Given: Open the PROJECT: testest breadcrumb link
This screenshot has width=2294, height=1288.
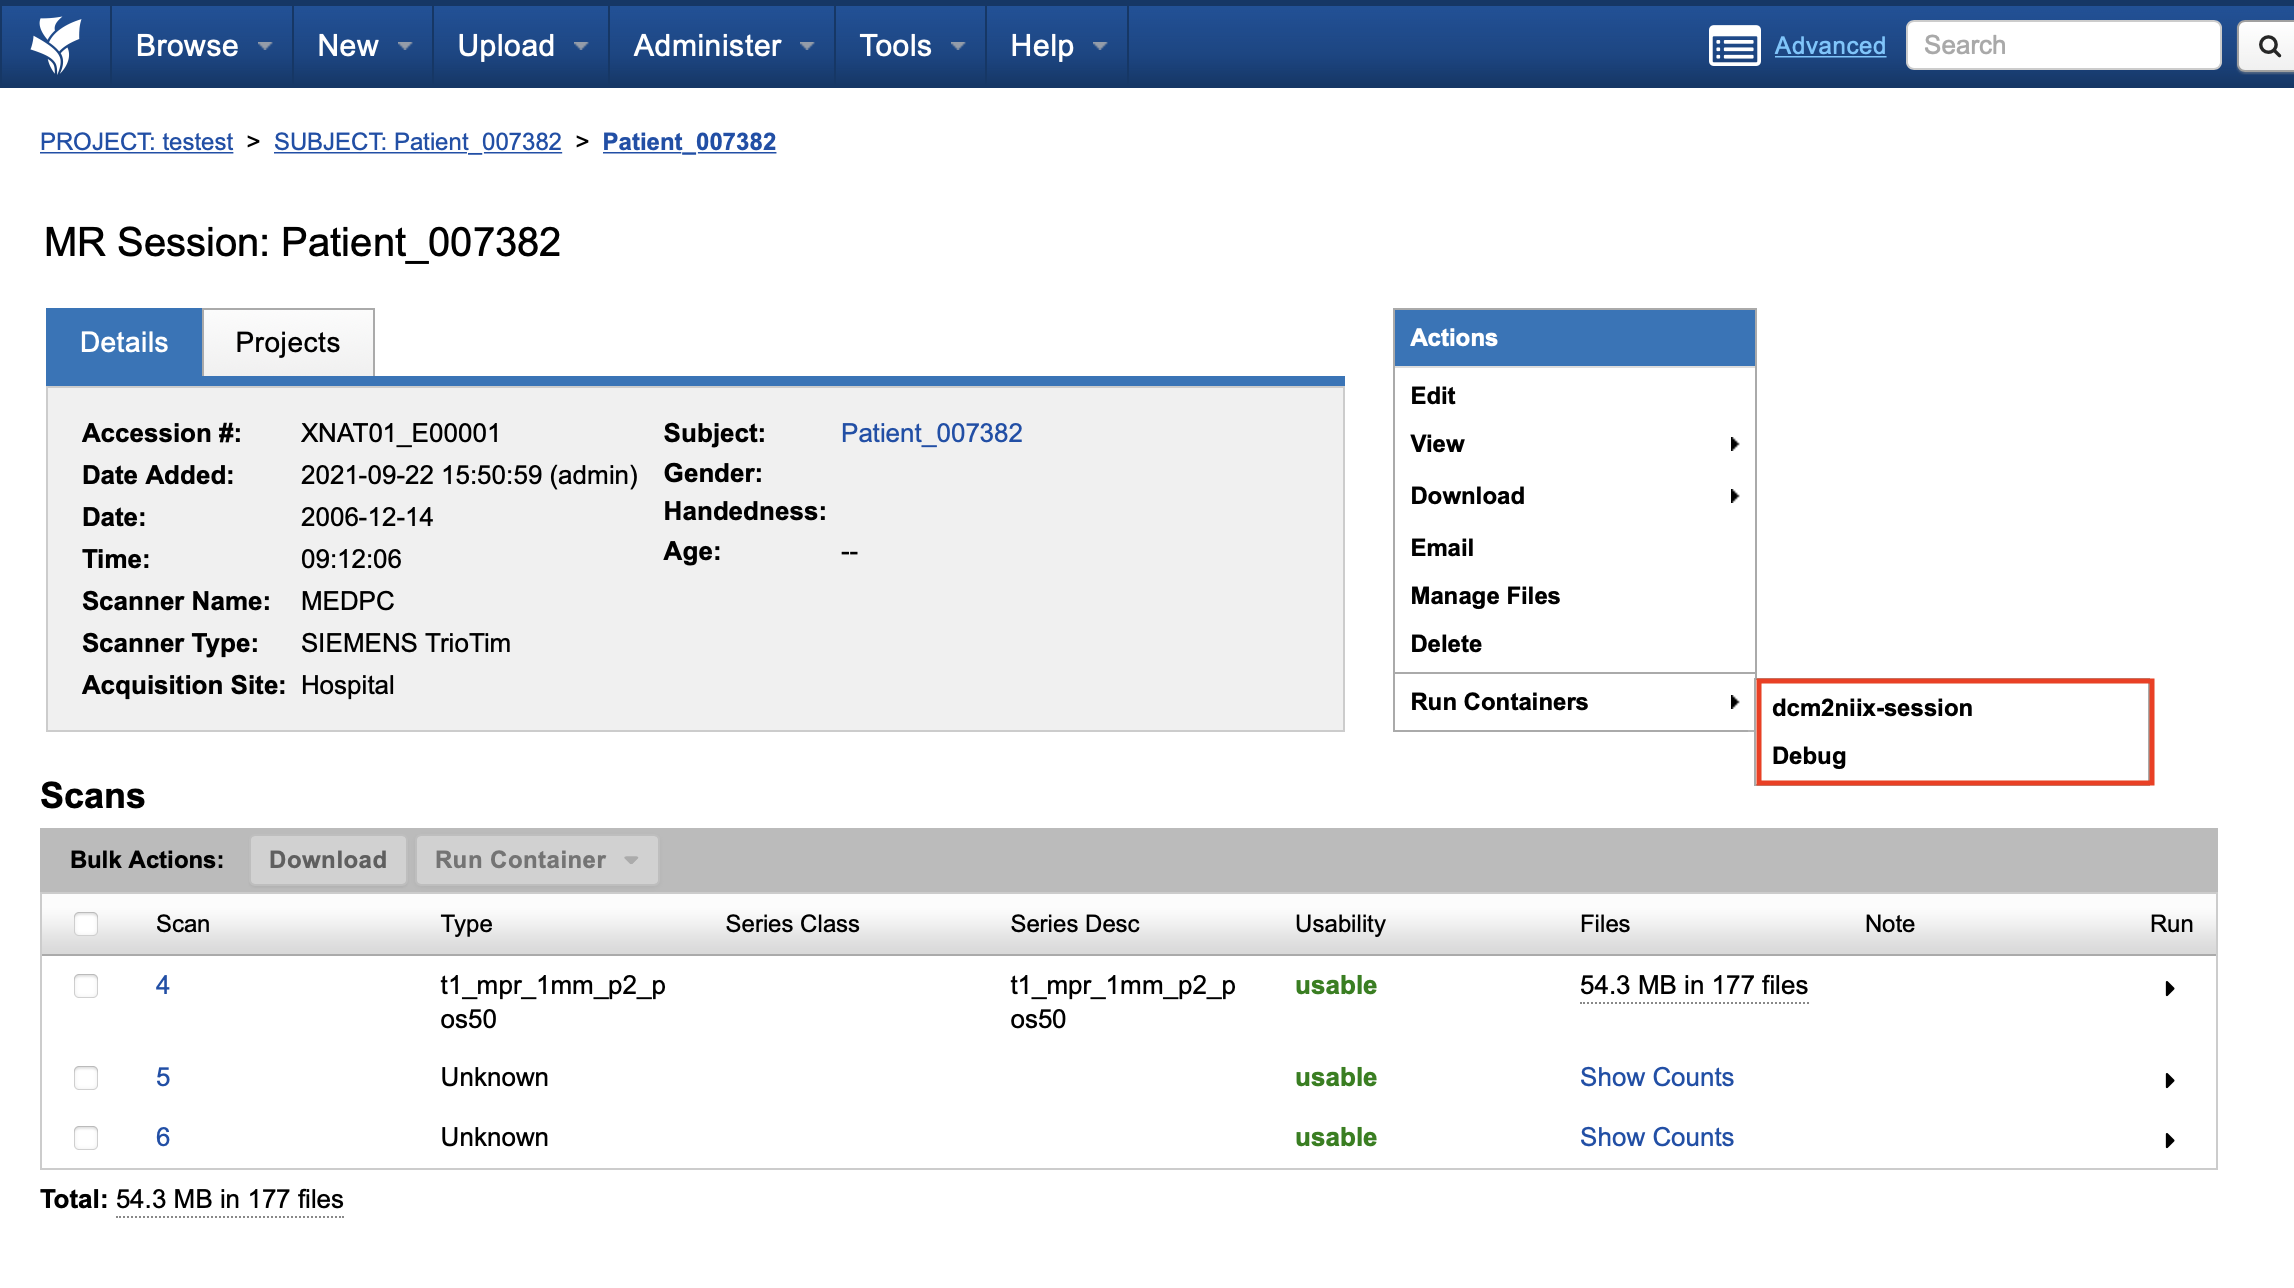Looking at the screenshot, I should click(x=136, y=142).
